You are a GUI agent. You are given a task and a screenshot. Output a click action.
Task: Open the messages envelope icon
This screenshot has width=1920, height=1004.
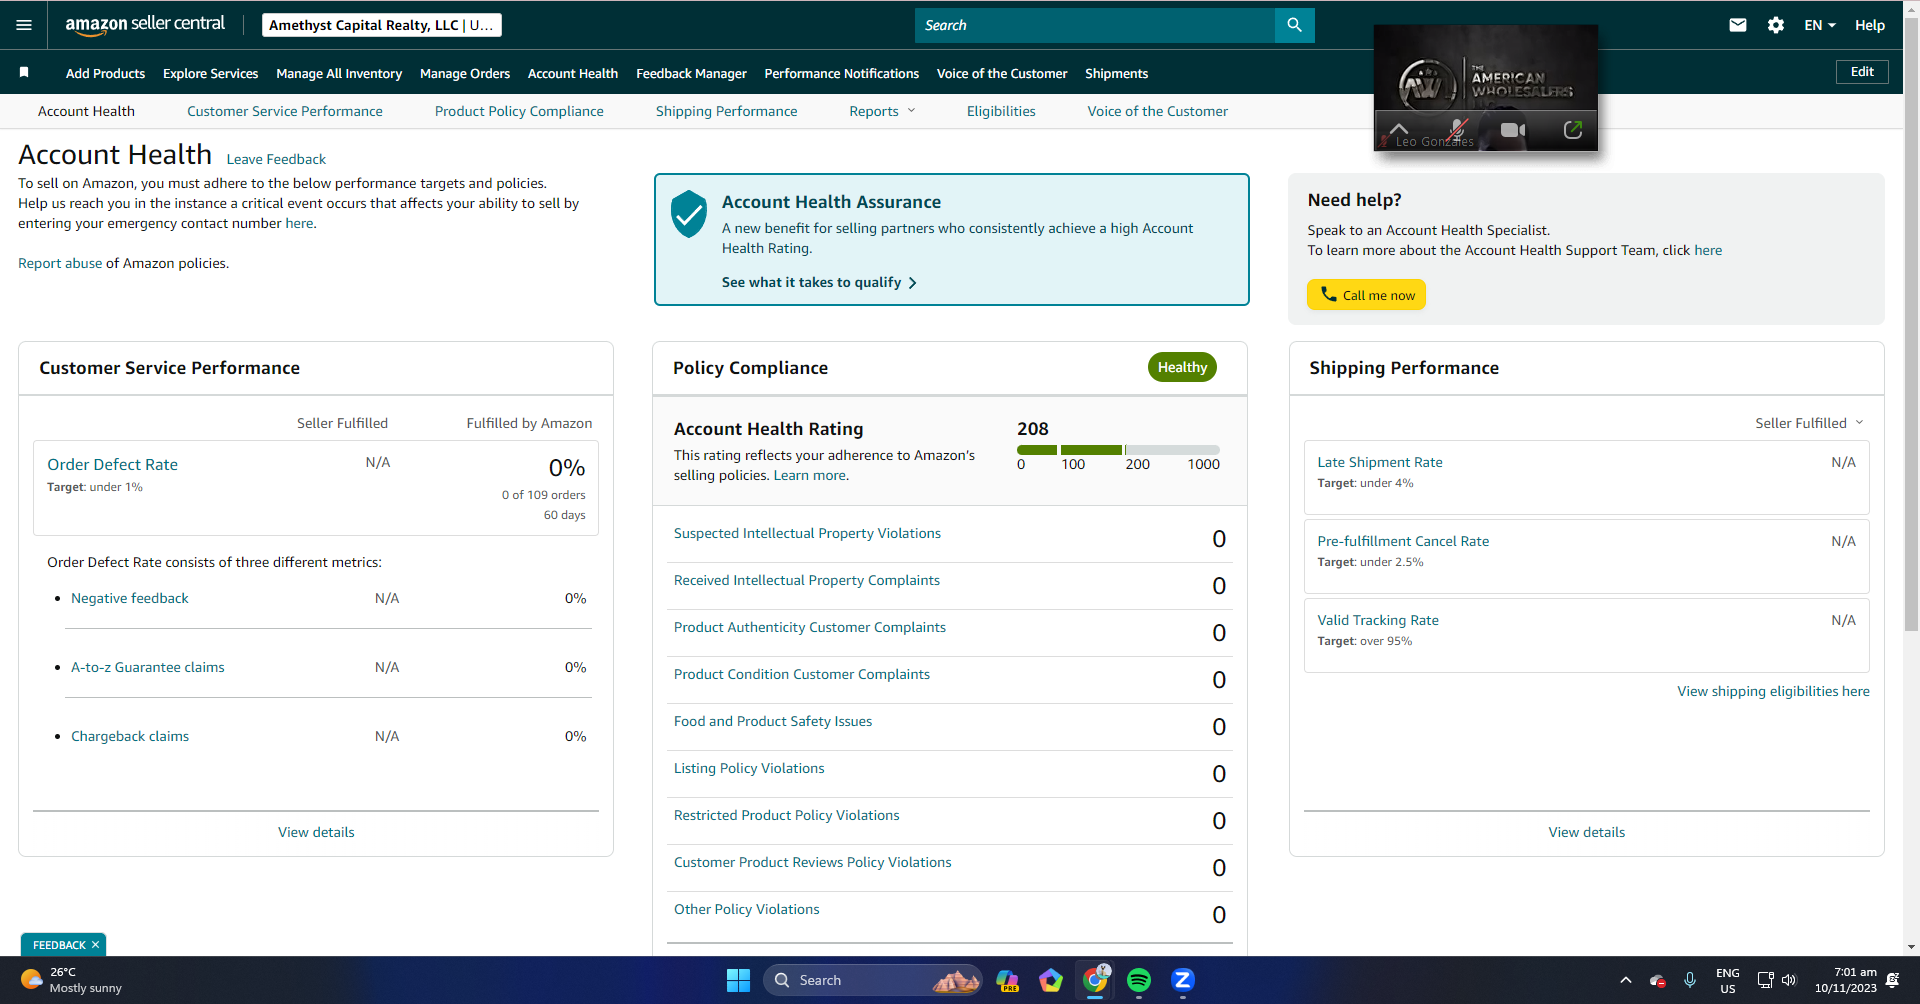click(x=1738, y=25)
